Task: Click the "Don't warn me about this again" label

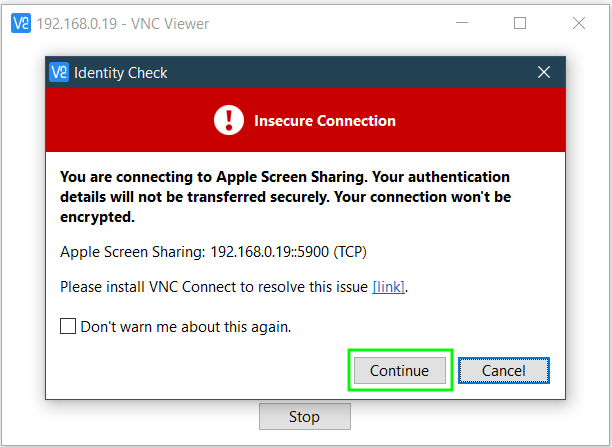Action: click(186, 327)
